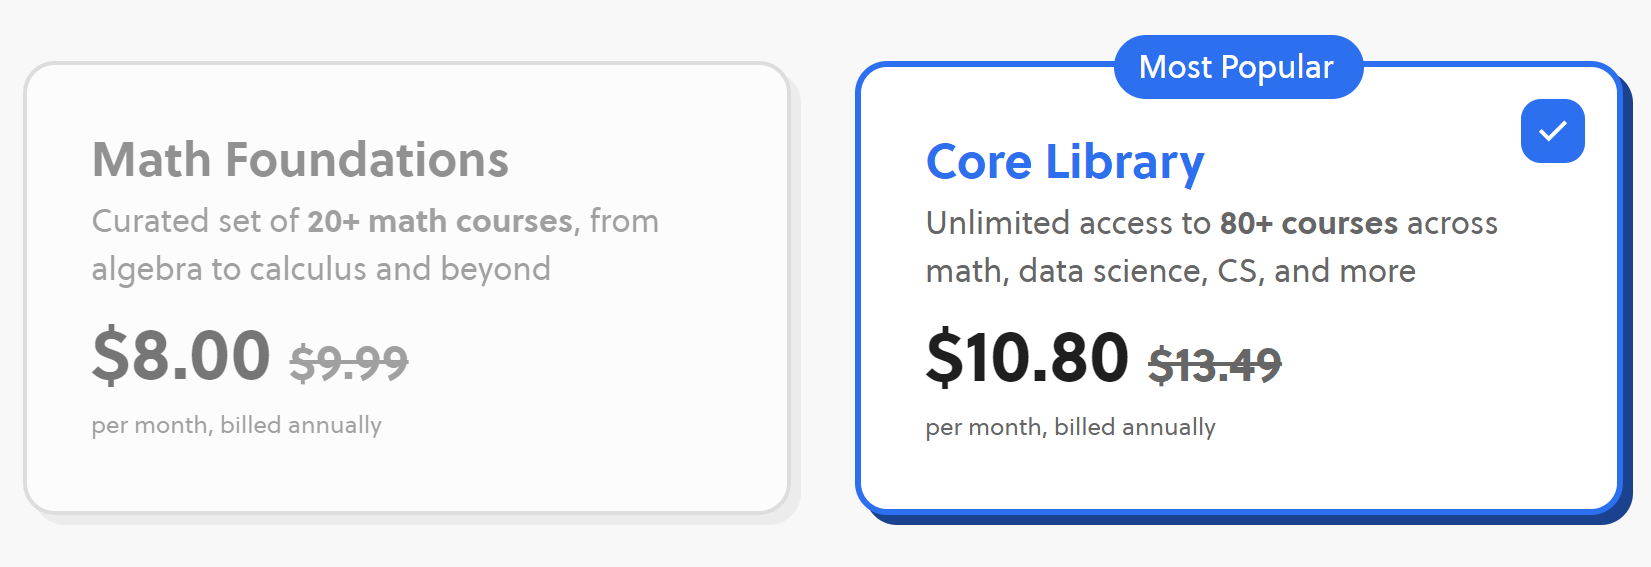Select the Core Library plan title
The height and width of the screenshot is (567, 1651).
[x=1065, y=162]
